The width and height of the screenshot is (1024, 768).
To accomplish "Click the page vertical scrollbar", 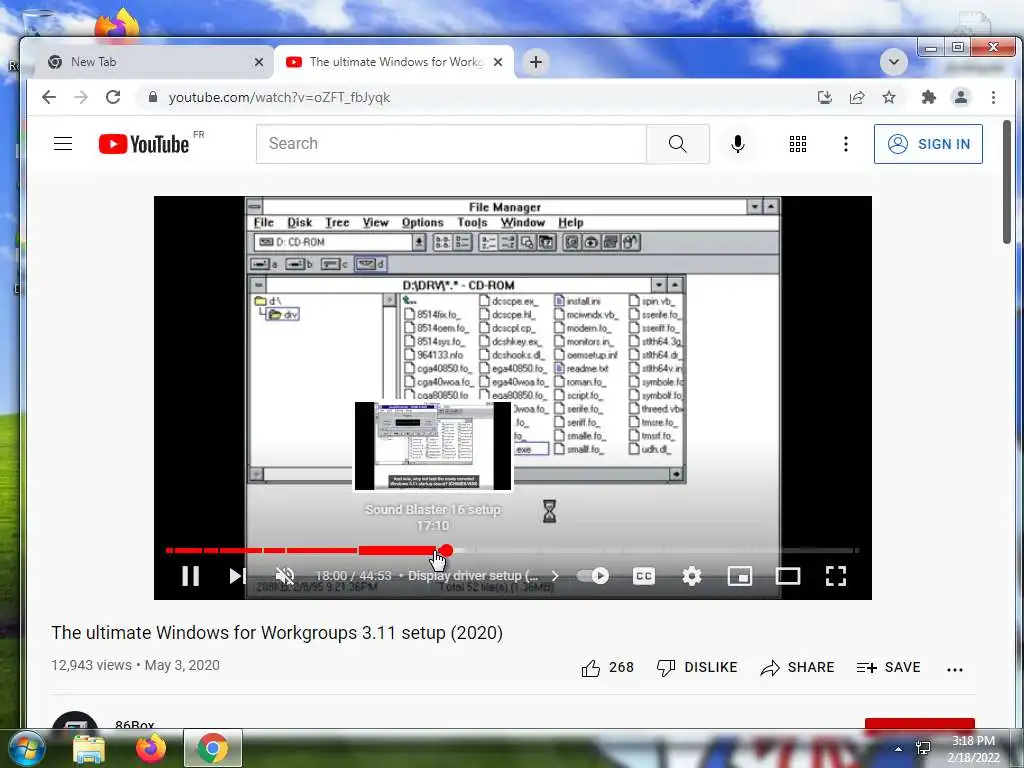I will coord(1007,183).
